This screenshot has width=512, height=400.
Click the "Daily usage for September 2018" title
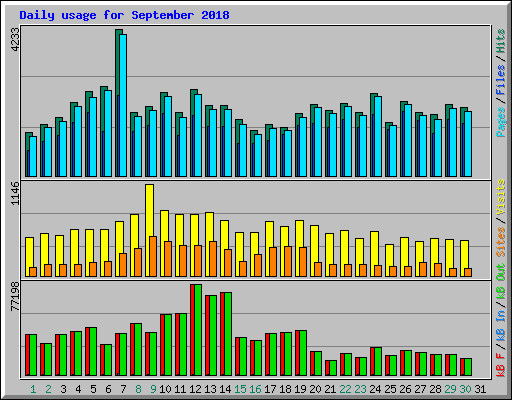tap(124, 15)
